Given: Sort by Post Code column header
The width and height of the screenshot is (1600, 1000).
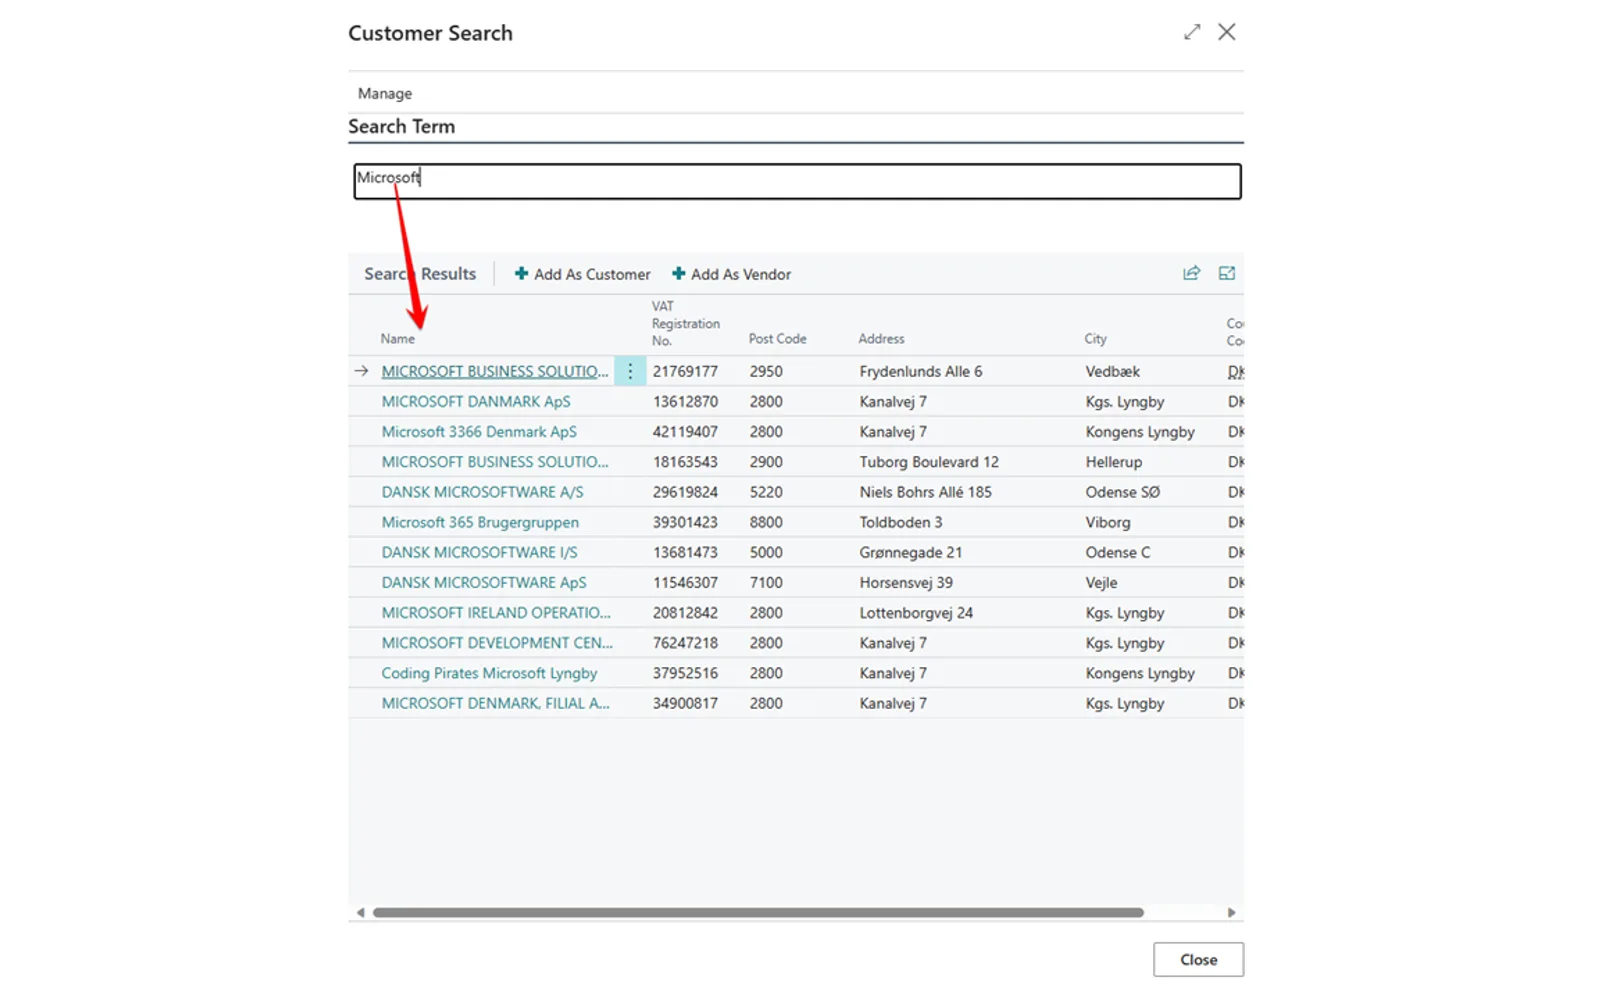Looking at the screenshot, I should tap(777, 339).
